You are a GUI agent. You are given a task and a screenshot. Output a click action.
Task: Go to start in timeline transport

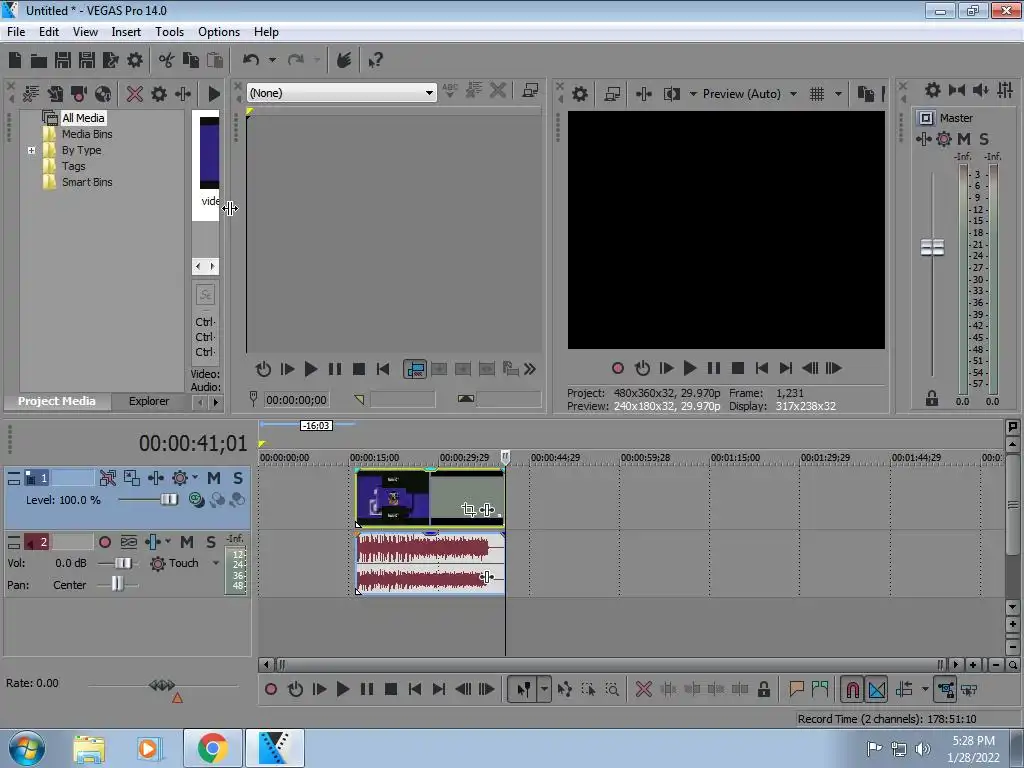pyautogui.click(x=414, y=689)
